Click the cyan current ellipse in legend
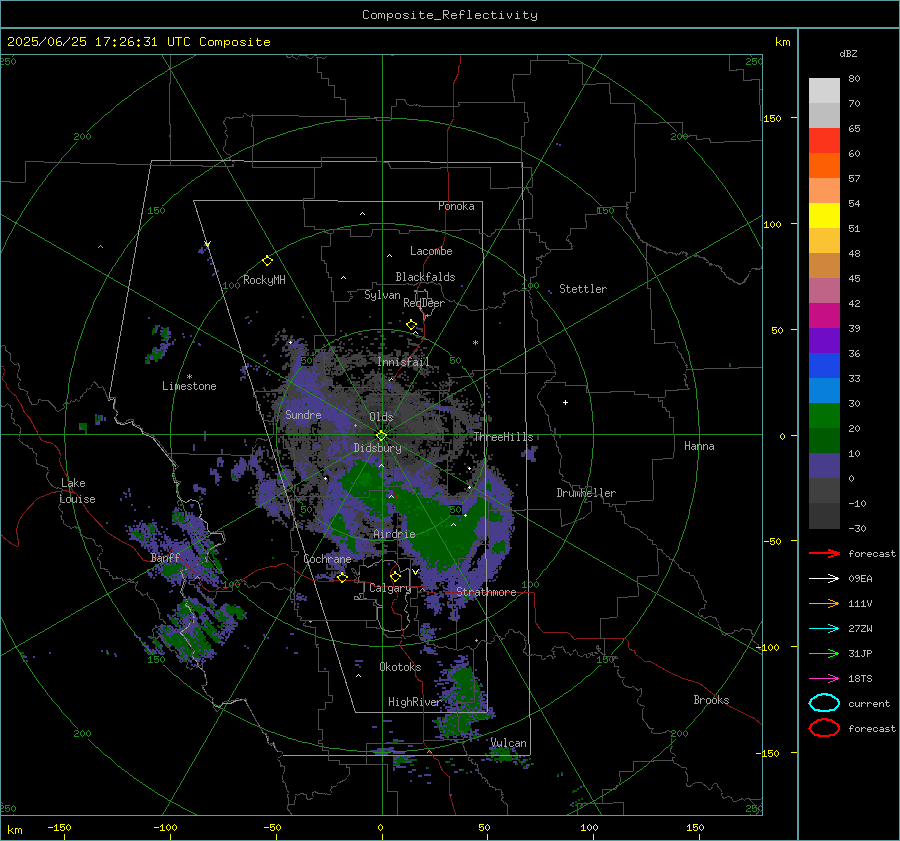 click(824, 703)
